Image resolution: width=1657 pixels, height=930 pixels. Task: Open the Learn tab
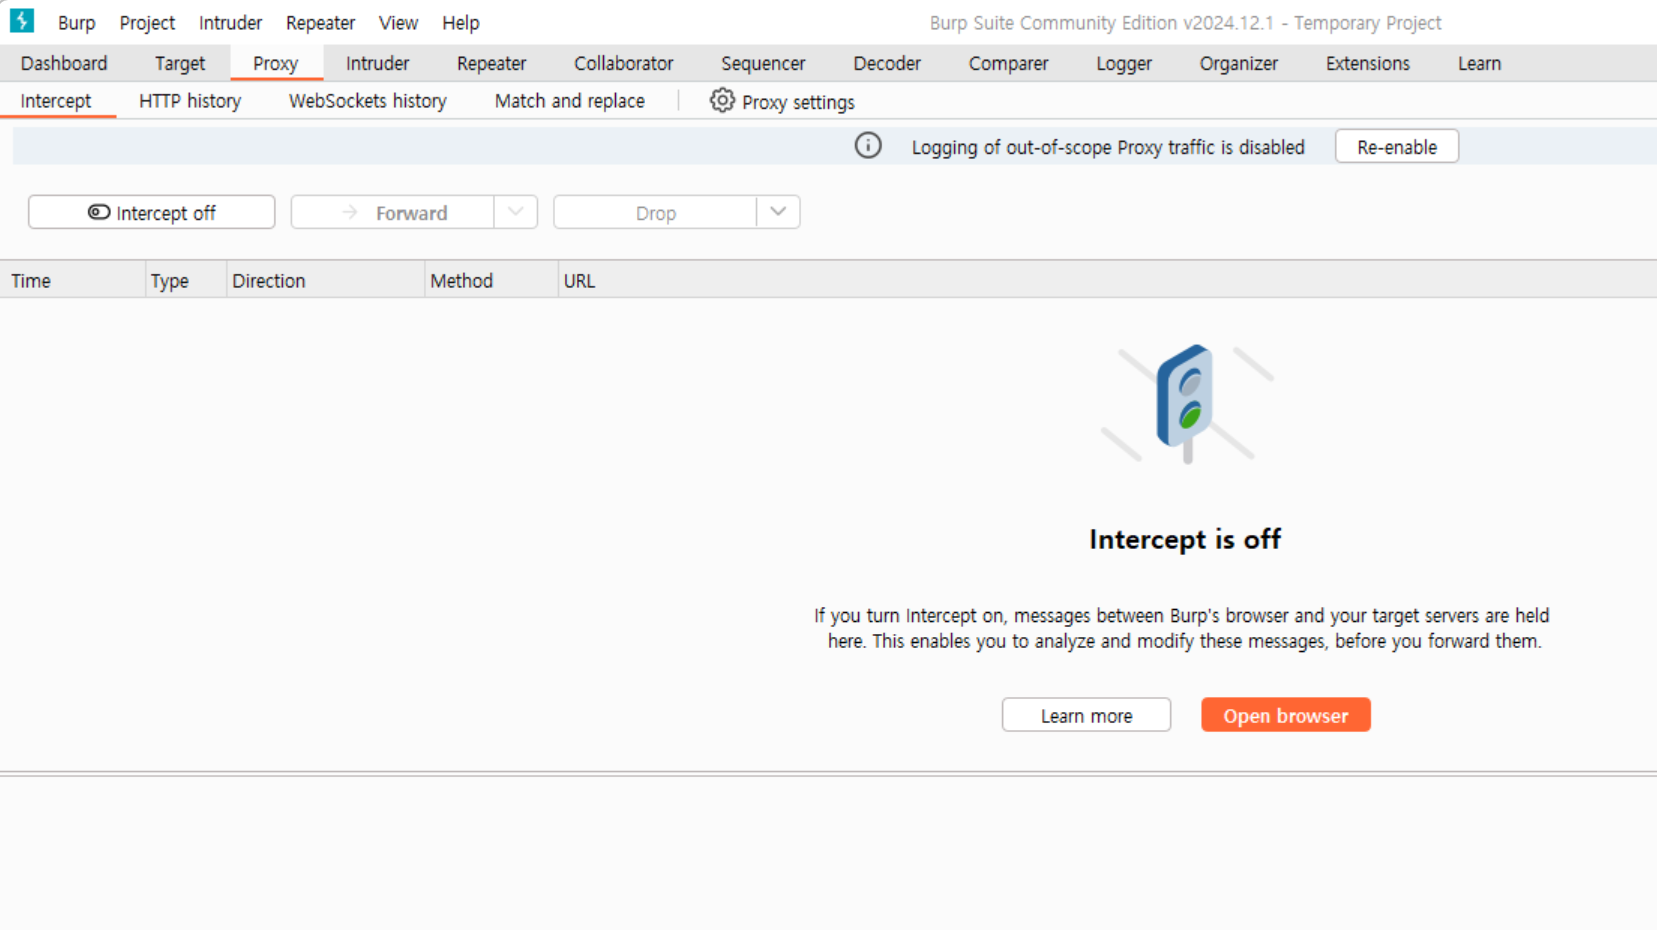1479,63
